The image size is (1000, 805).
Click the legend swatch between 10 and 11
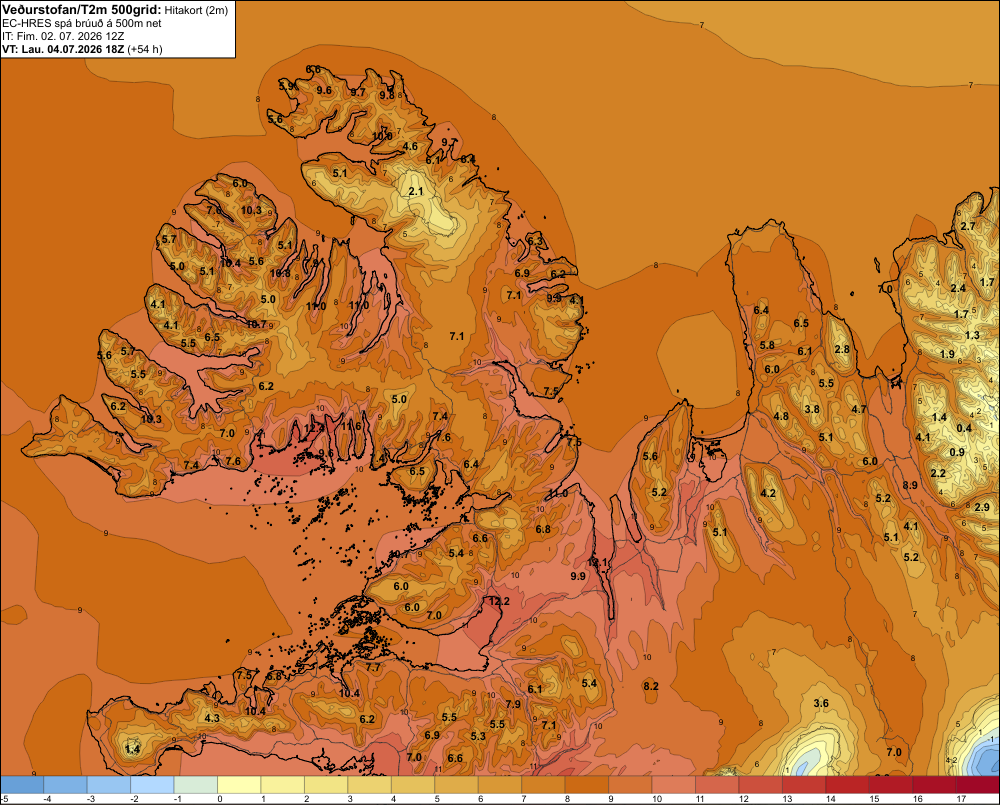point(673,785)
